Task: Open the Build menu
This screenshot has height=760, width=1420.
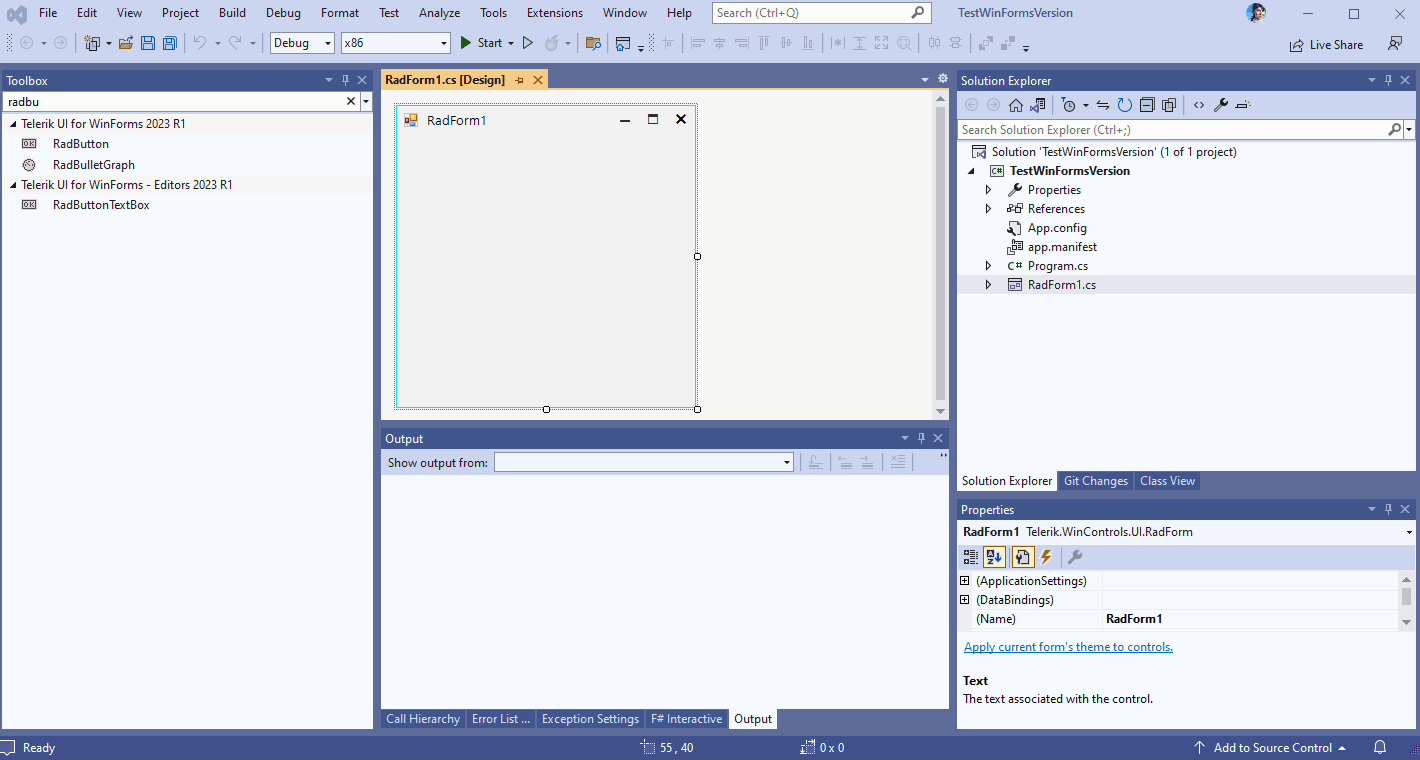Action: (x=232, y=13)
